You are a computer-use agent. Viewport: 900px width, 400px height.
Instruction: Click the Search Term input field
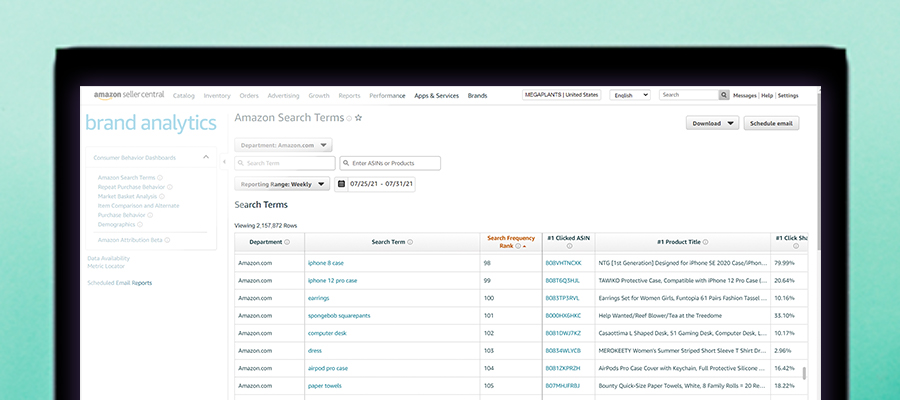pos(285,163)
